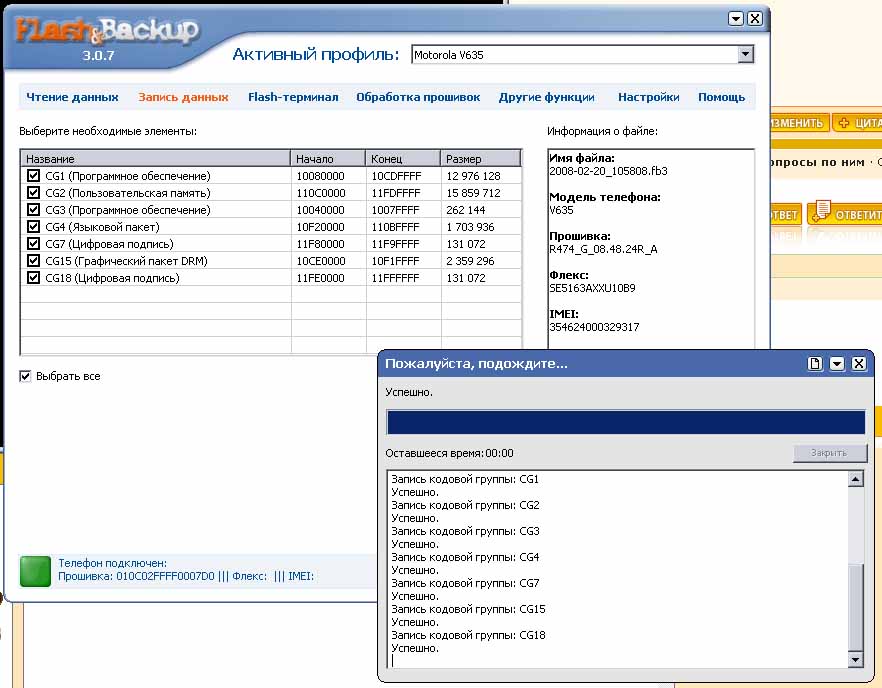Toggle the CG3 (Программное обеспечение) checkbox
The width and height of the screenshot is (882, 688).
[33, 209]
